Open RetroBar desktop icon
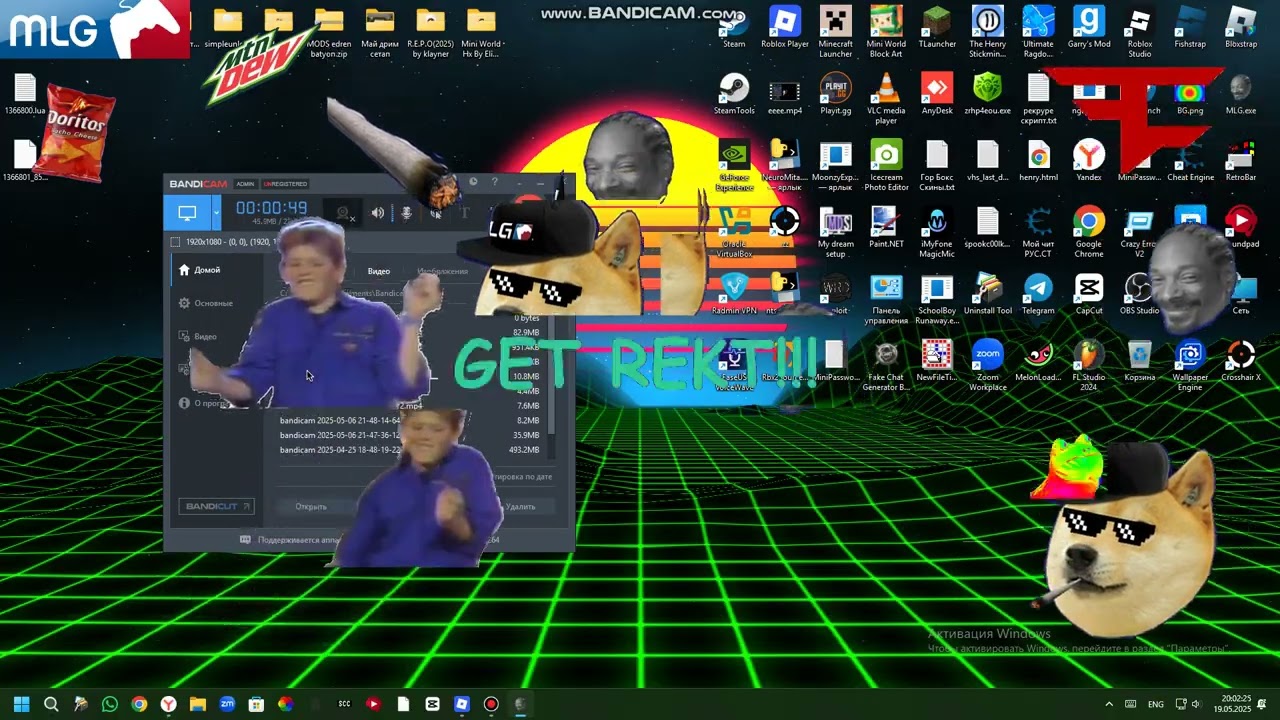The image size is (1280, 720). click(x=1241, y=162)
